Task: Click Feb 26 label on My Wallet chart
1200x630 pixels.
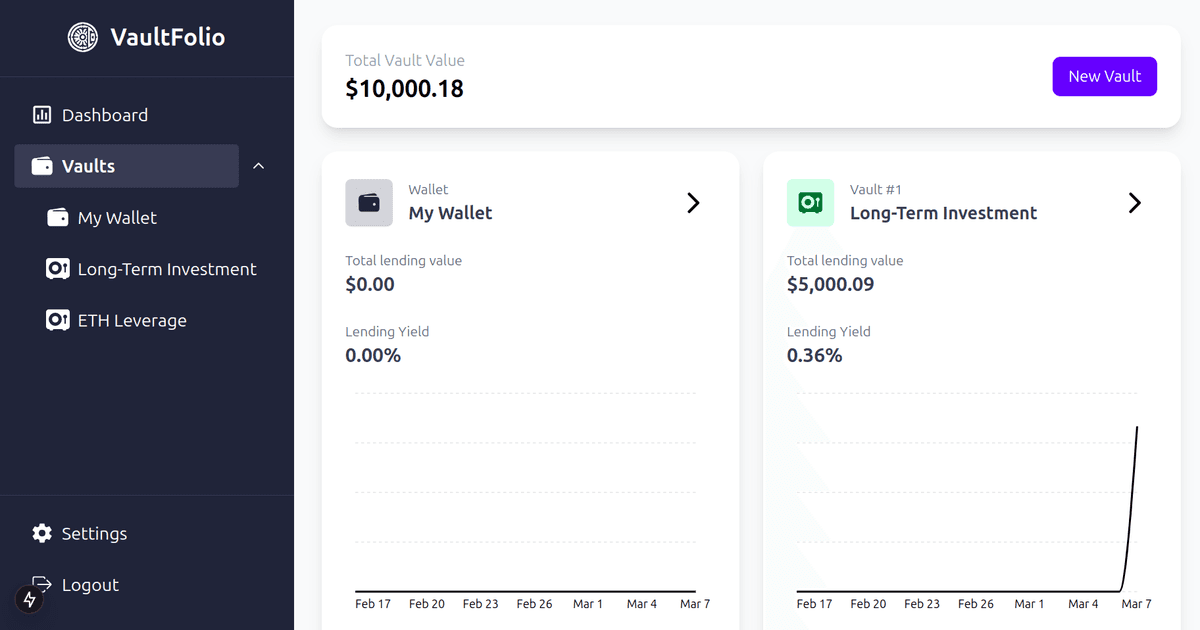Action: click(x=534, y=604)
